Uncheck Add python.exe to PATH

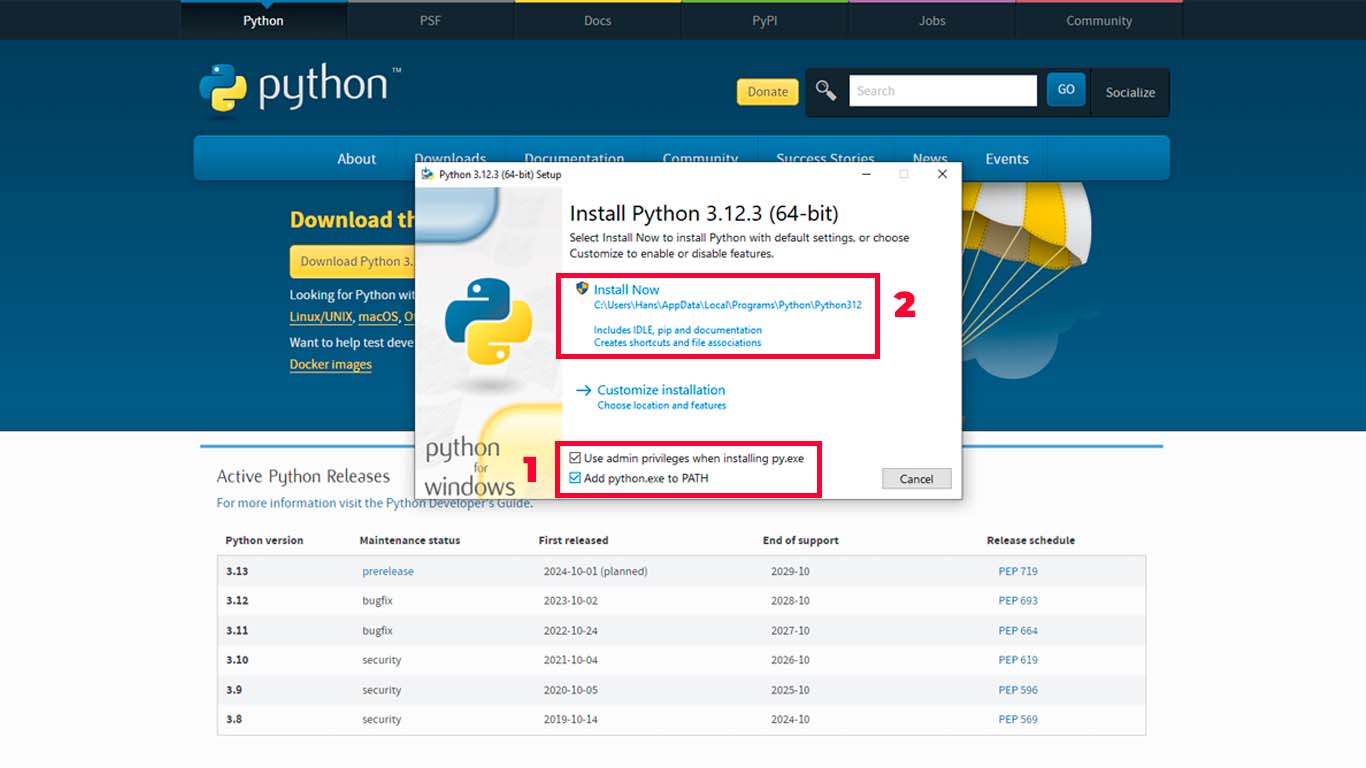[575, 478]
